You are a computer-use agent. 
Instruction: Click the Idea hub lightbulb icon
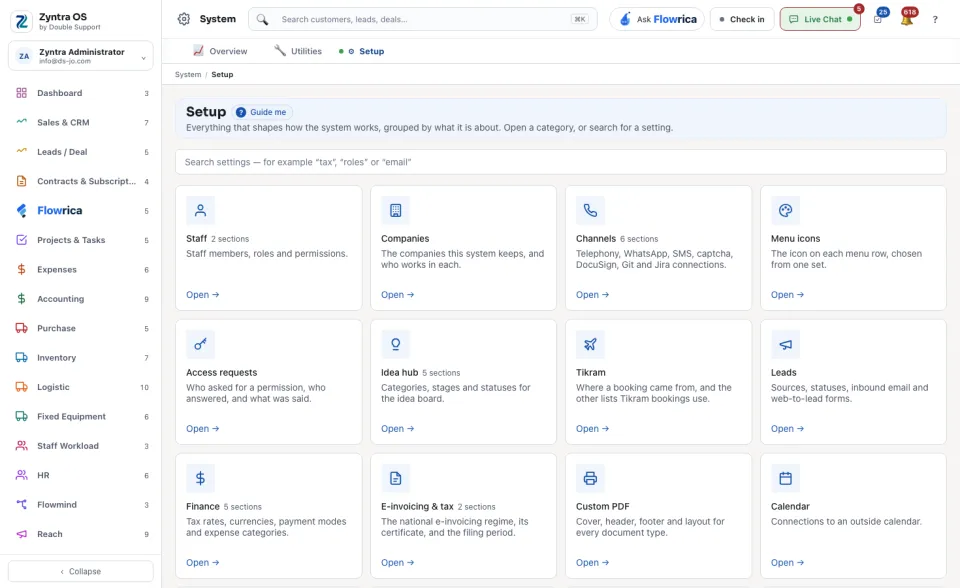396,344
